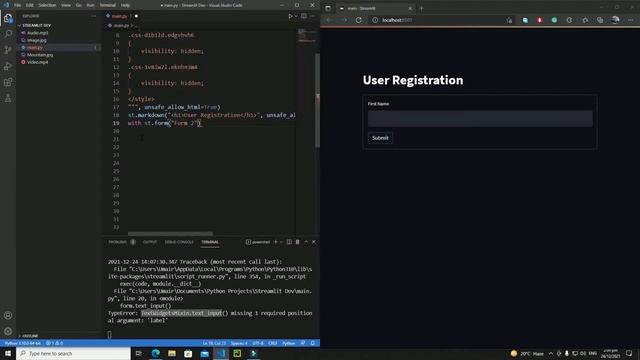Viewport: 640px width, 360px height.
Task: Click the red browser extension icon
Action: (540, 20)
